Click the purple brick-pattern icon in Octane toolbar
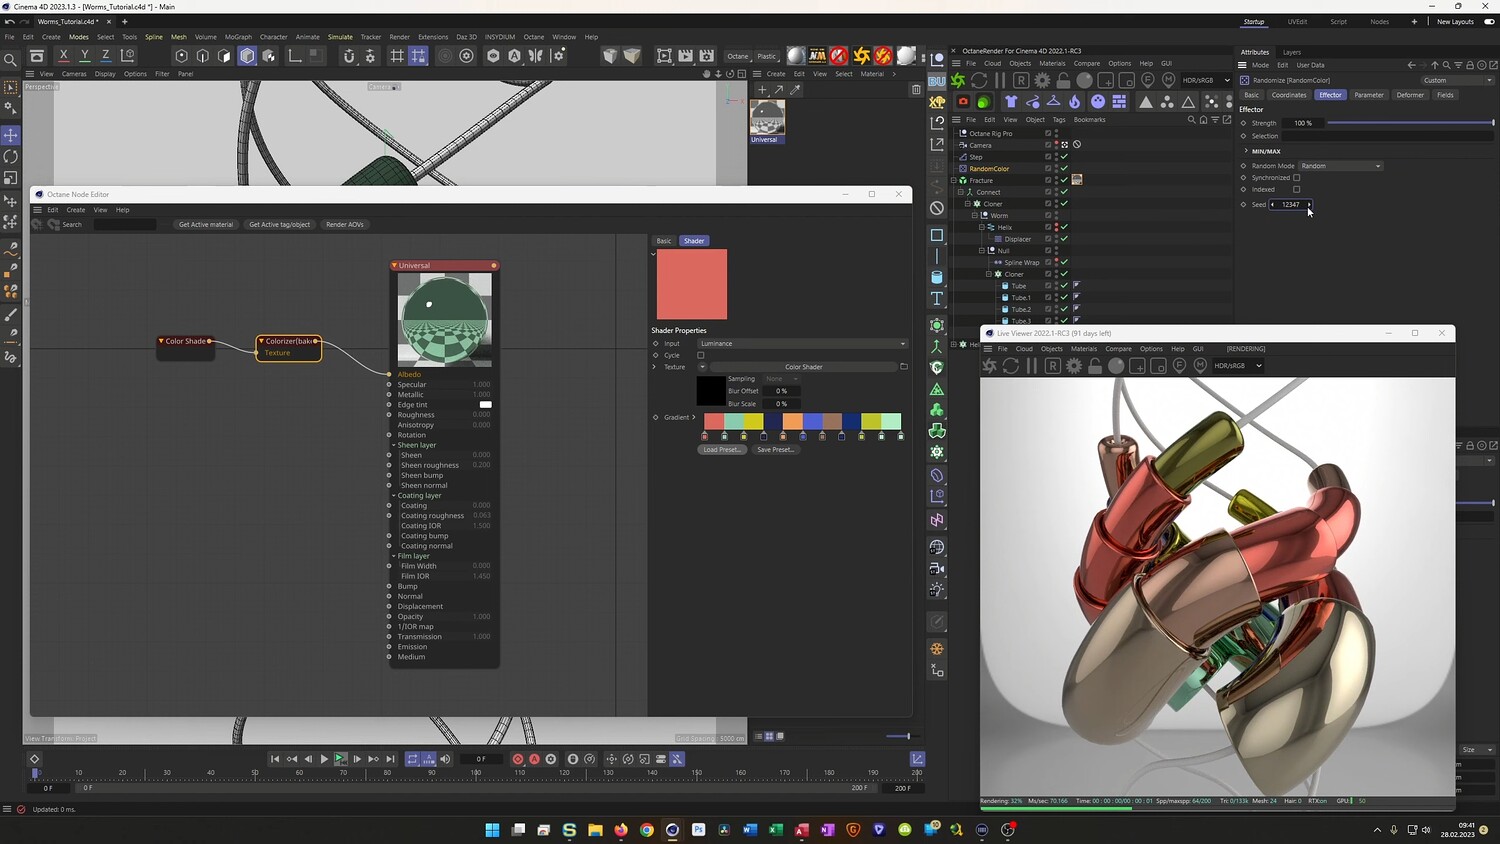Viewport: 1500px width, 844px height. tap(1119, 102)
